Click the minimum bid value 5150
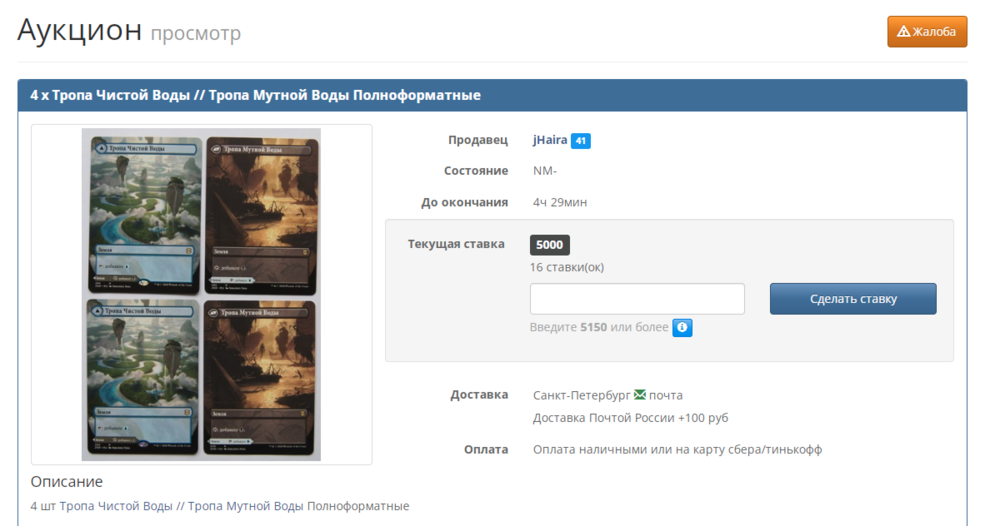The width and height of the screenshot is (1000, 526). (x=593, y=327)
